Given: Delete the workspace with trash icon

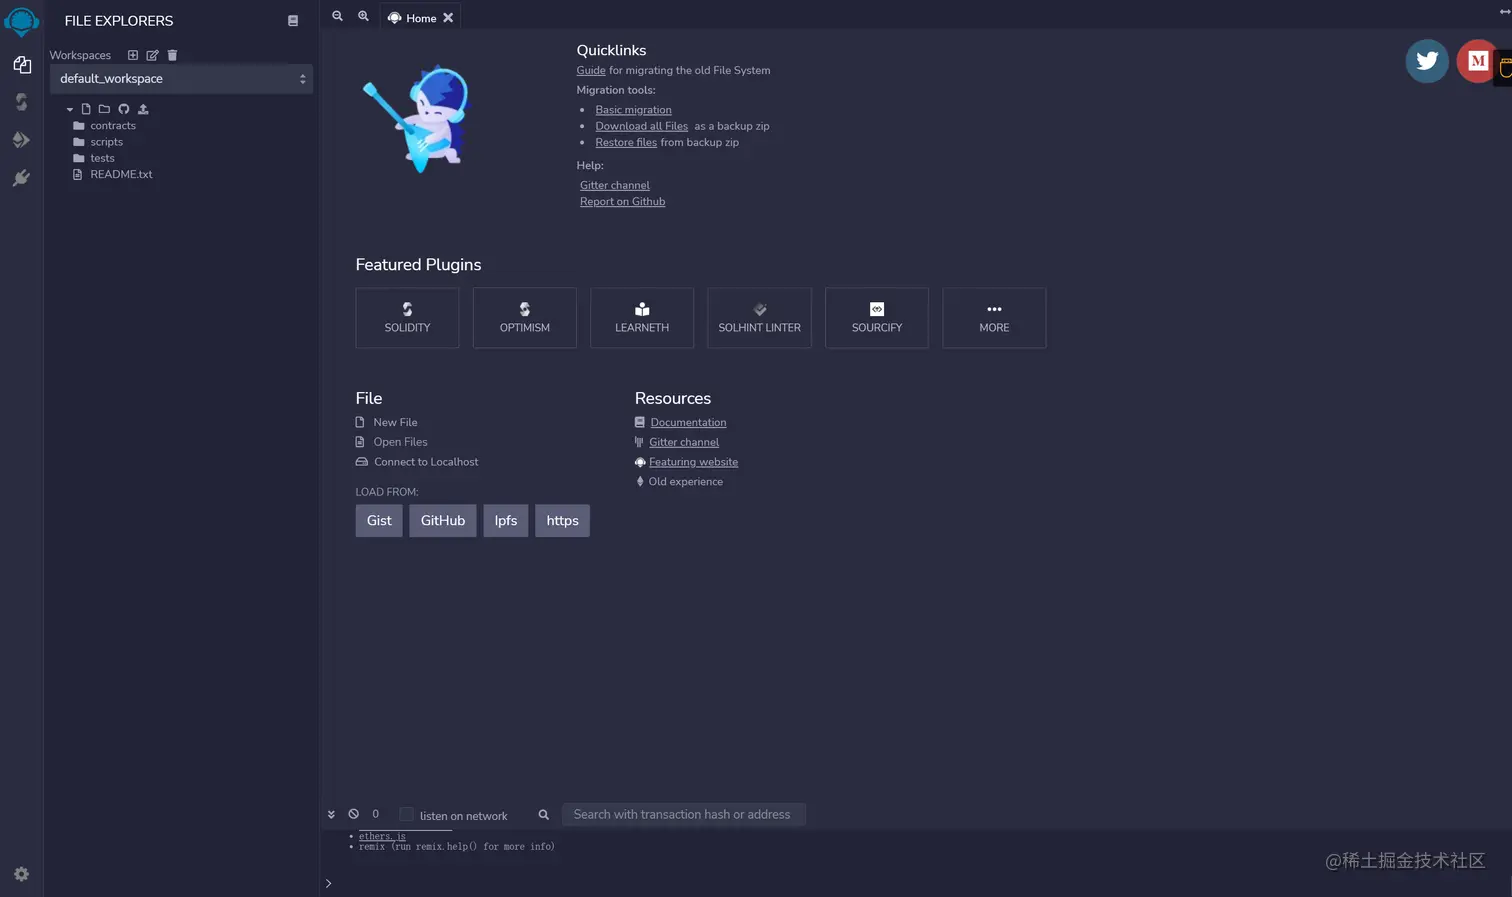Looking at the screenshot, I should pyautogui.click(x=172, y=55).
